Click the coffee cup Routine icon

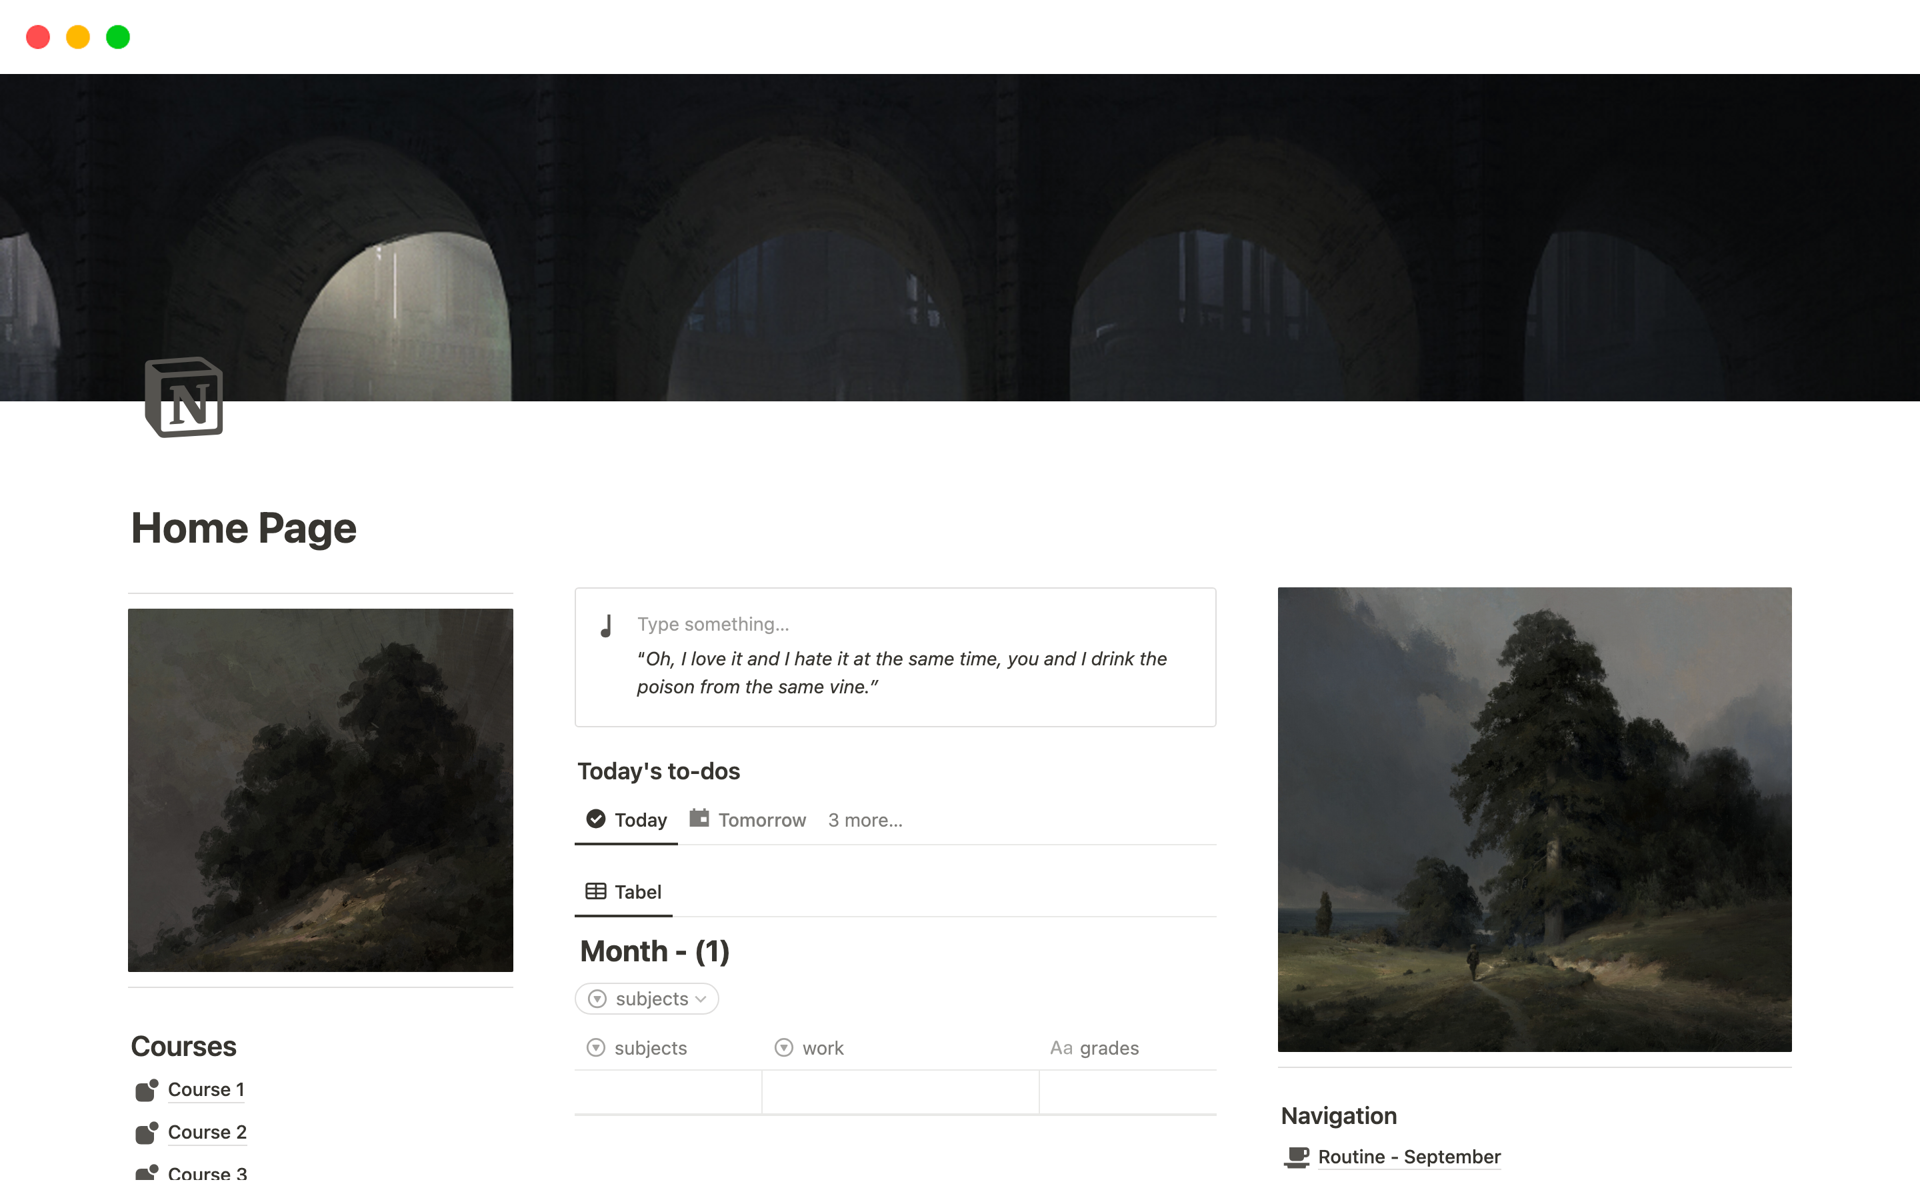tap(1297, 1157)
